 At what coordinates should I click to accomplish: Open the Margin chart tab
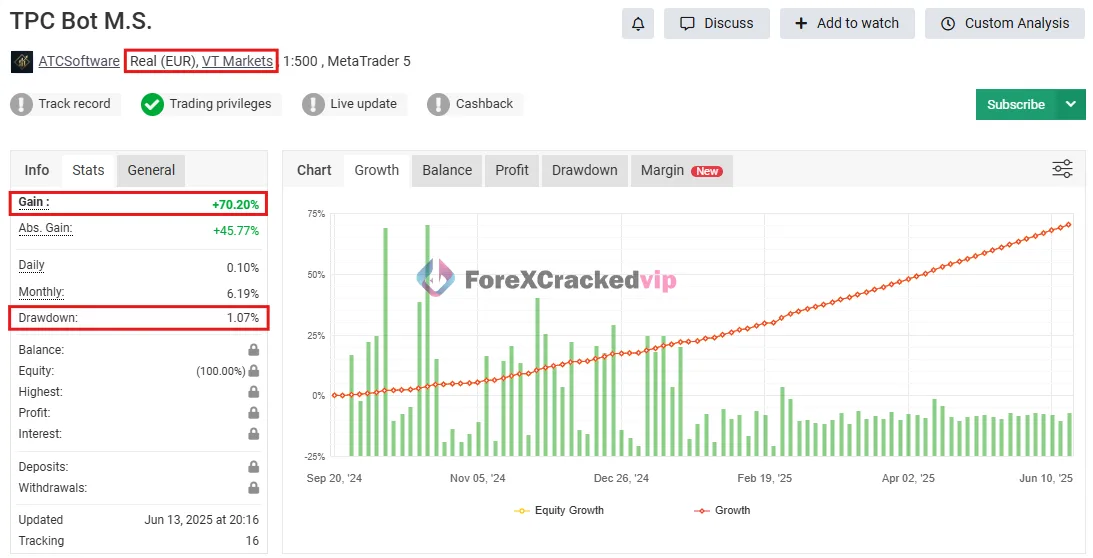[x=681, y=170]
